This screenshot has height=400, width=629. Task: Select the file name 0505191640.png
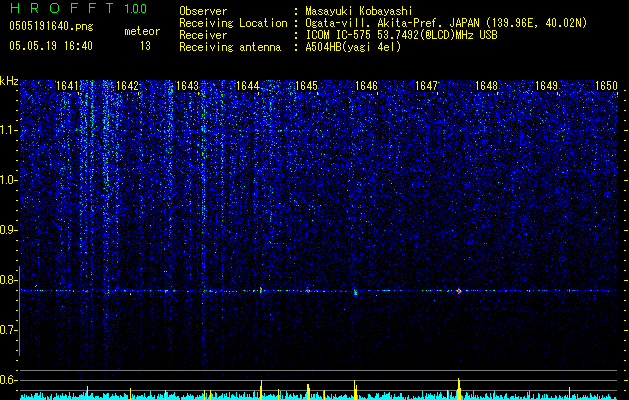pos(51,26)
